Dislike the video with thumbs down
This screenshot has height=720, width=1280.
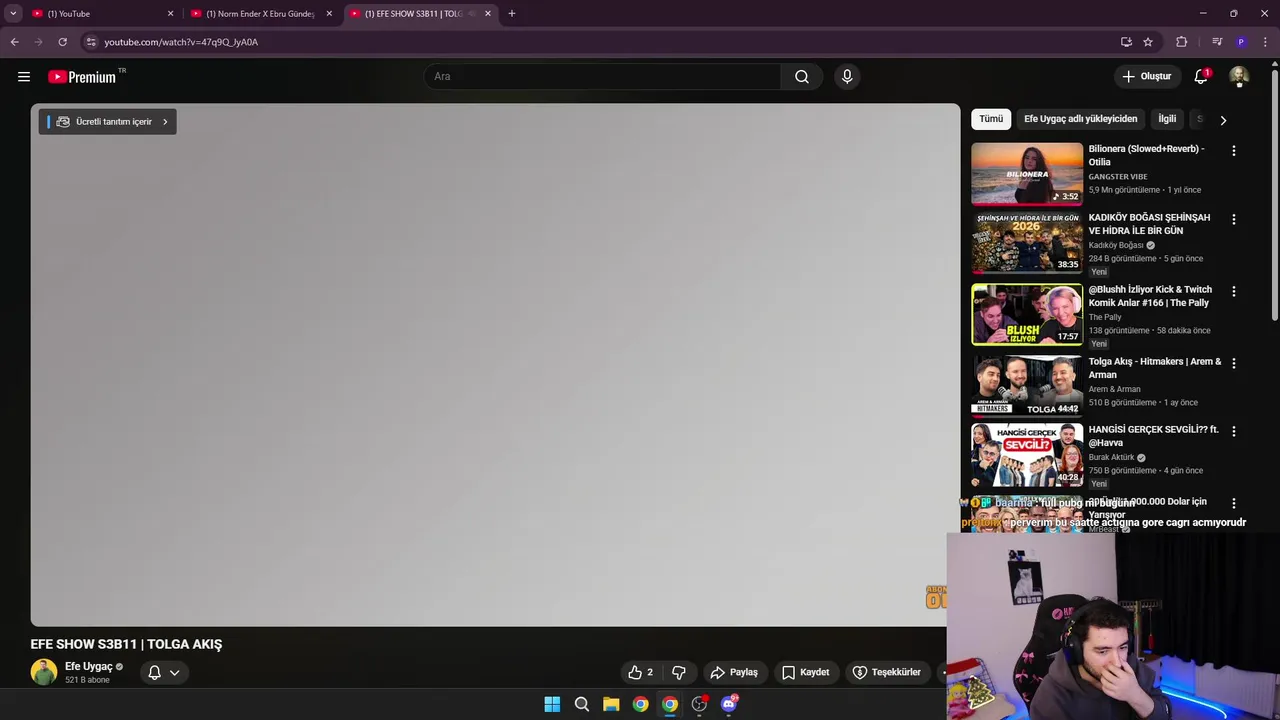(x=679, y=672)
